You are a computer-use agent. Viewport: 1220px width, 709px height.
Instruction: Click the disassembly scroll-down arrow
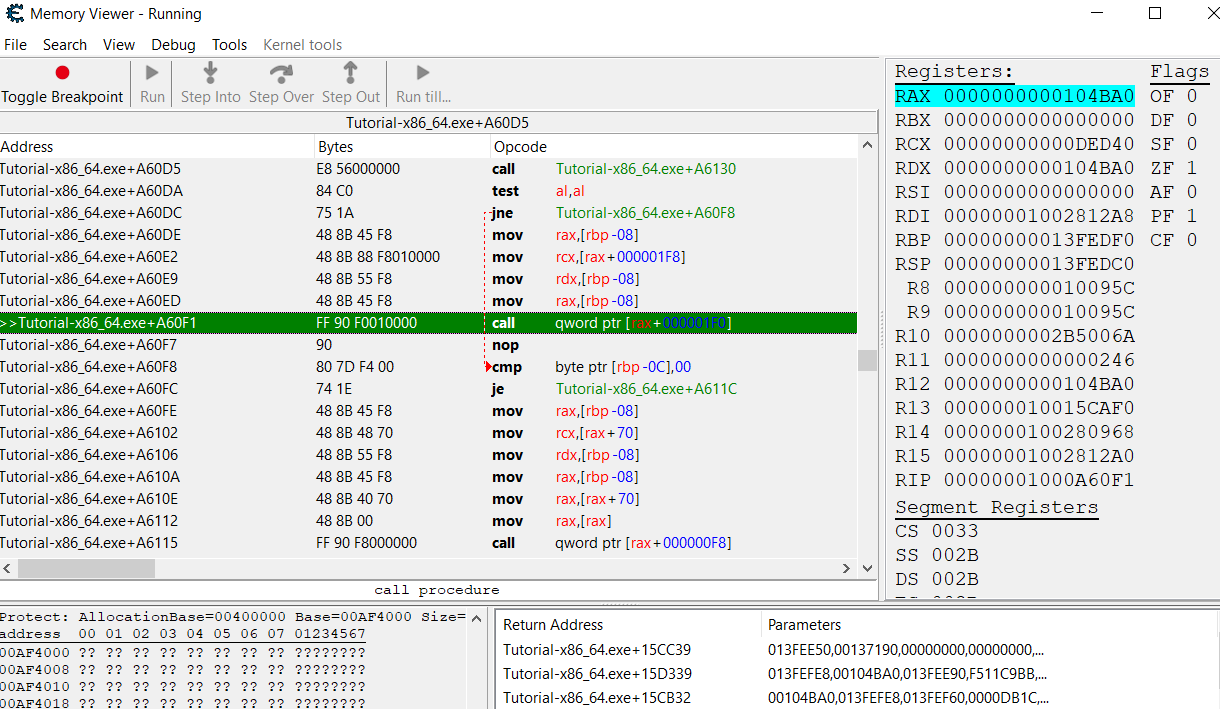click(x=867, y=568)
